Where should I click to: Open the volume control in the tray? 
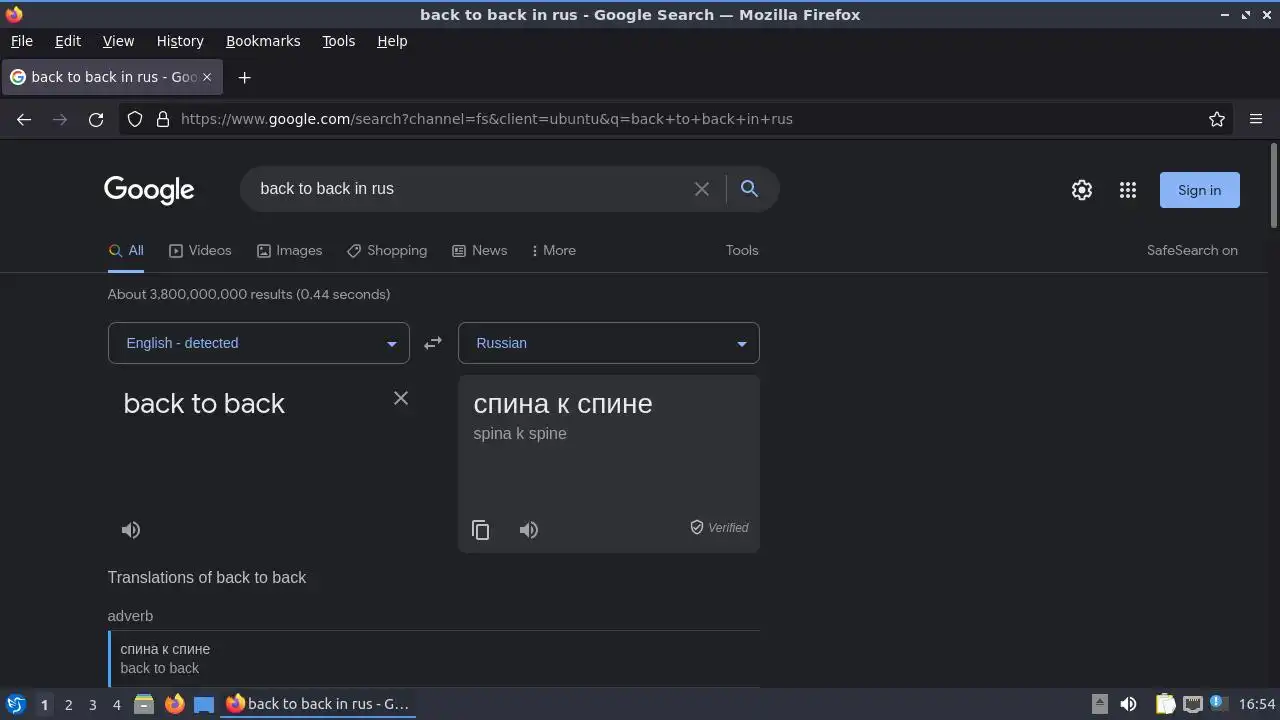pyautogui.click(x=1128, y=704)
